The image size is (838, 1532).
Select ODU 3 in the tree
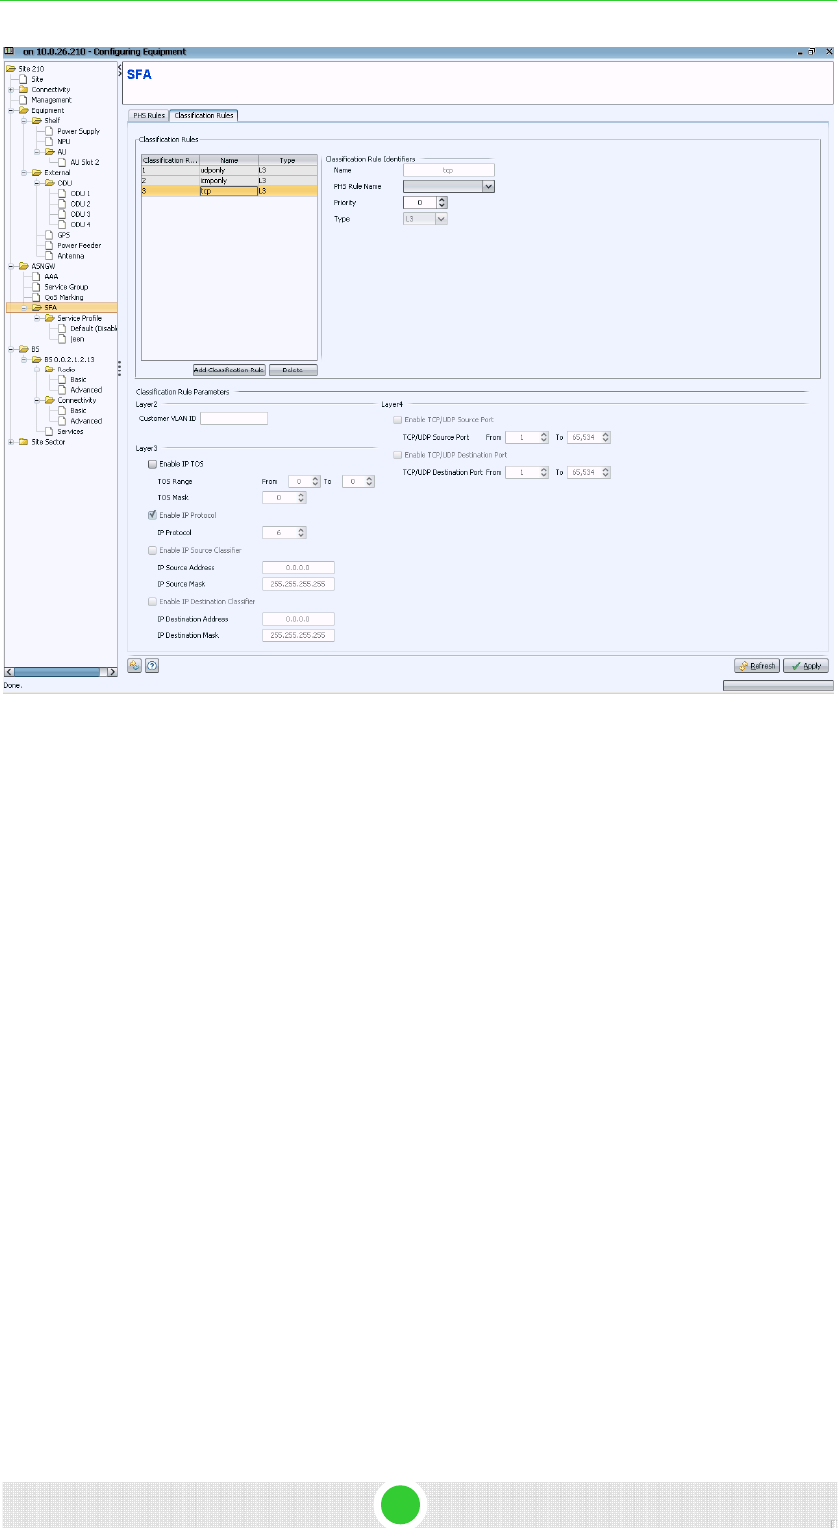click(x=75, y=214)
